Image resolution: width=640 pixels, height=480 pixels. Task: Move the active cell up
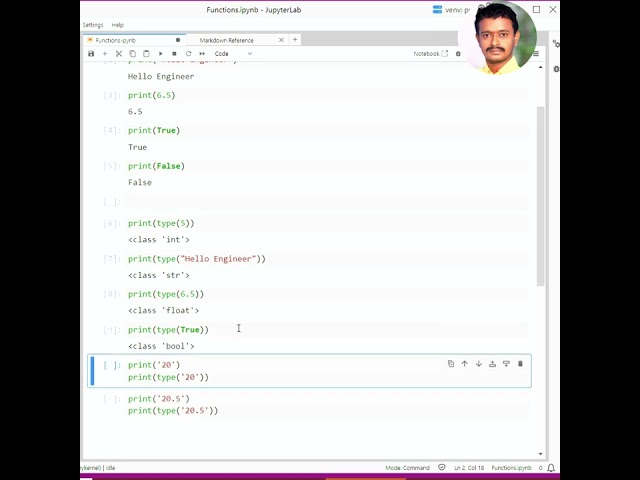click(464, 364)
